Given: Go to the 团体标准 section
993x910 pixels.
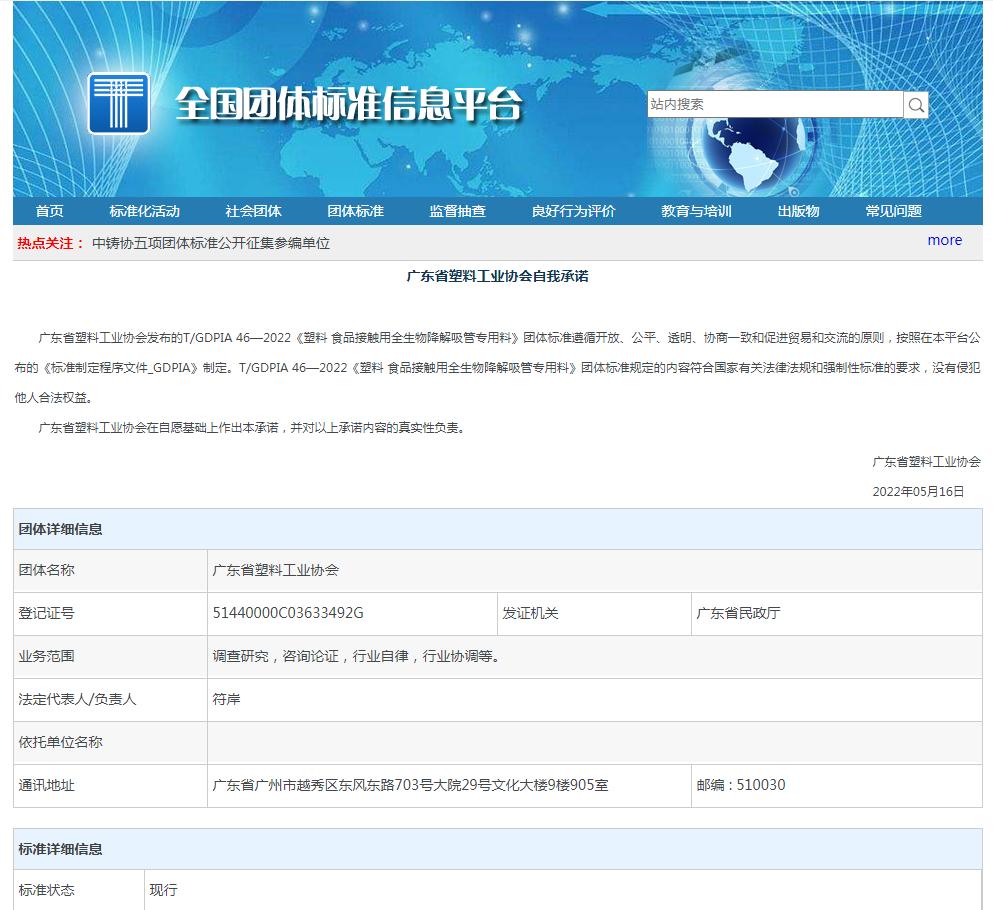Looking at the screenshot, I should pos(356,211).
